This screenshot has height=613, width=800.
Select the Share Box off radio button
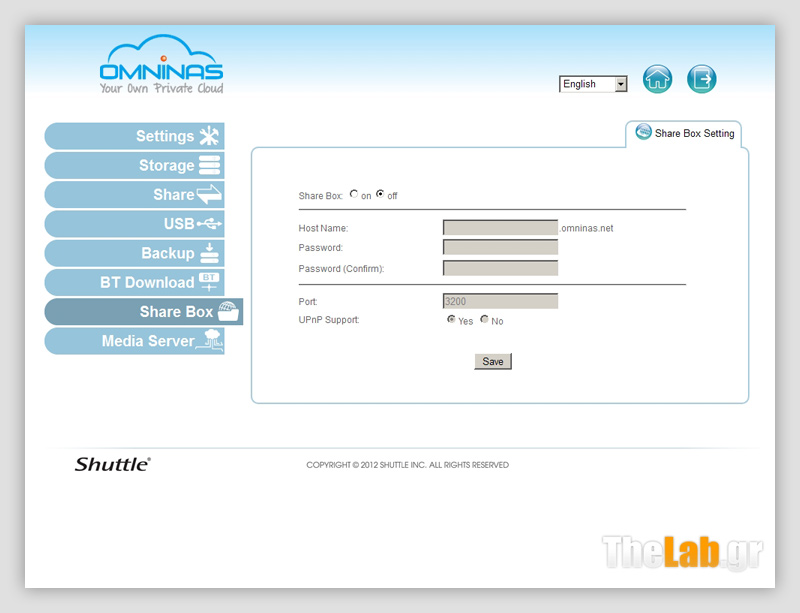(380, 195)
